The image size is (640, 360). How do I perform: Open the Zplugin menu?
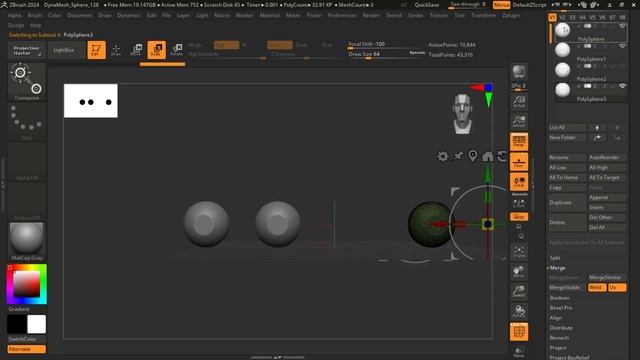pos(511,15)
